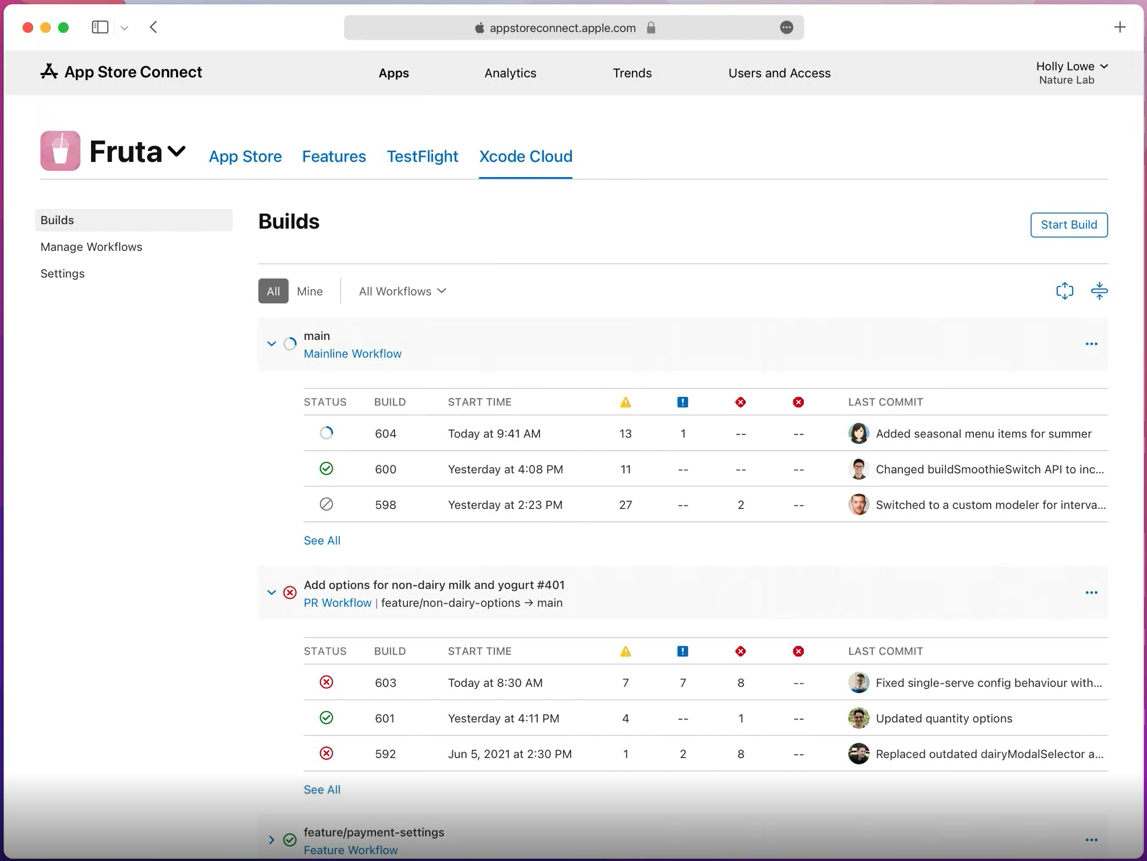Click the App Store Connect logo

click(x=121, y=72)
